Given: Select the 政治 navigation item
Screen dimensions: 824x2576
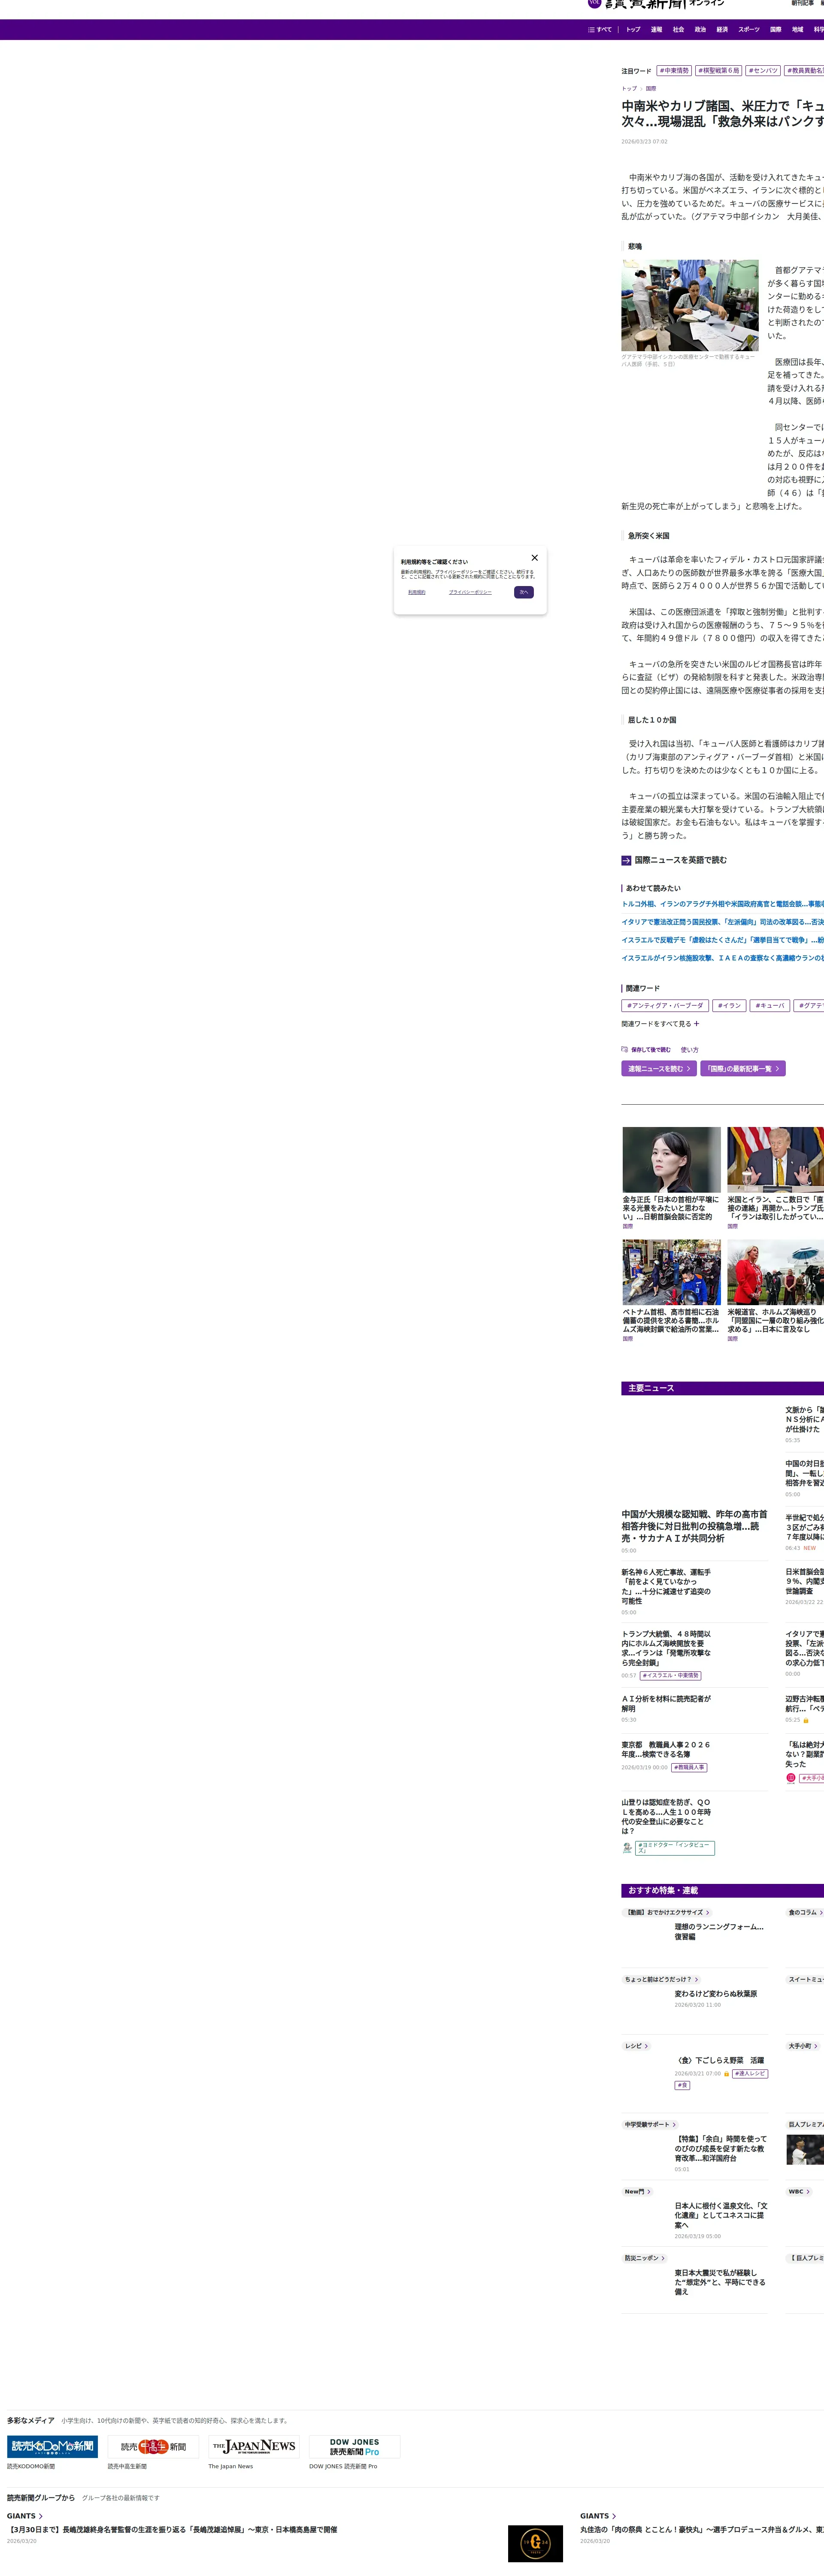Looking at the screenshot, I should point(700,30).
